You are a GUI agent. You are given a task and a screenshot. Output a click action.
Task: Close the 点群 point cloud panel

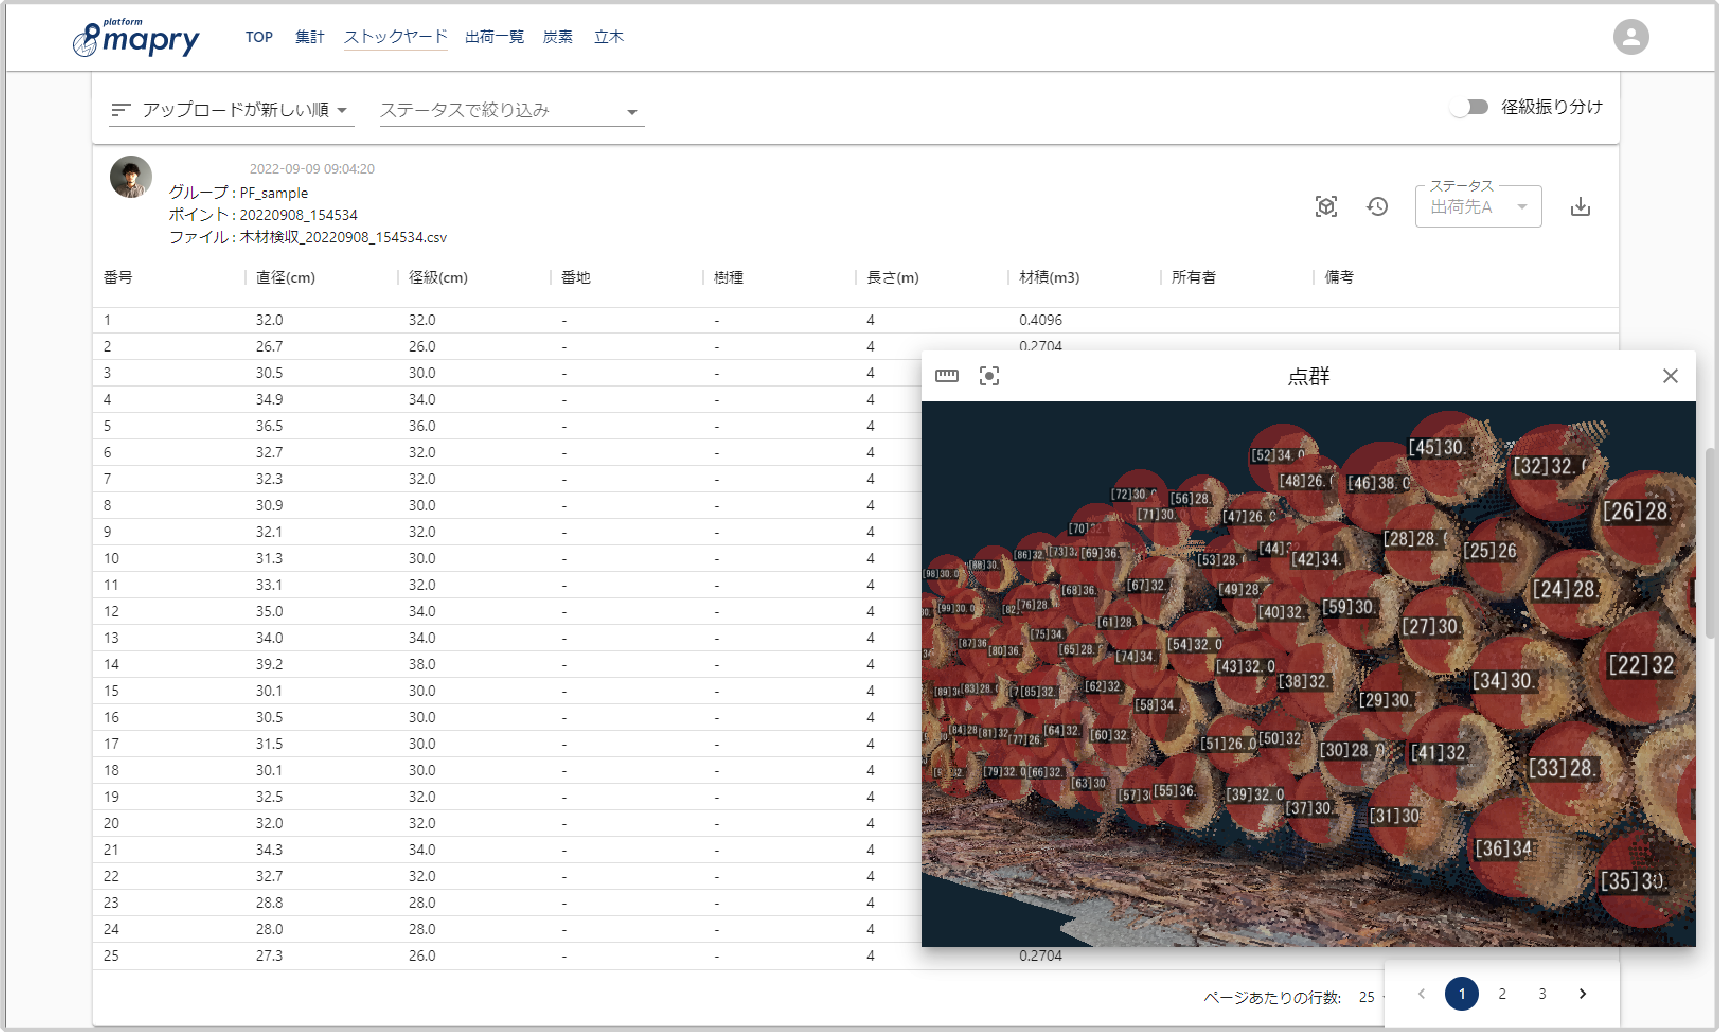tap(1670, 375)
